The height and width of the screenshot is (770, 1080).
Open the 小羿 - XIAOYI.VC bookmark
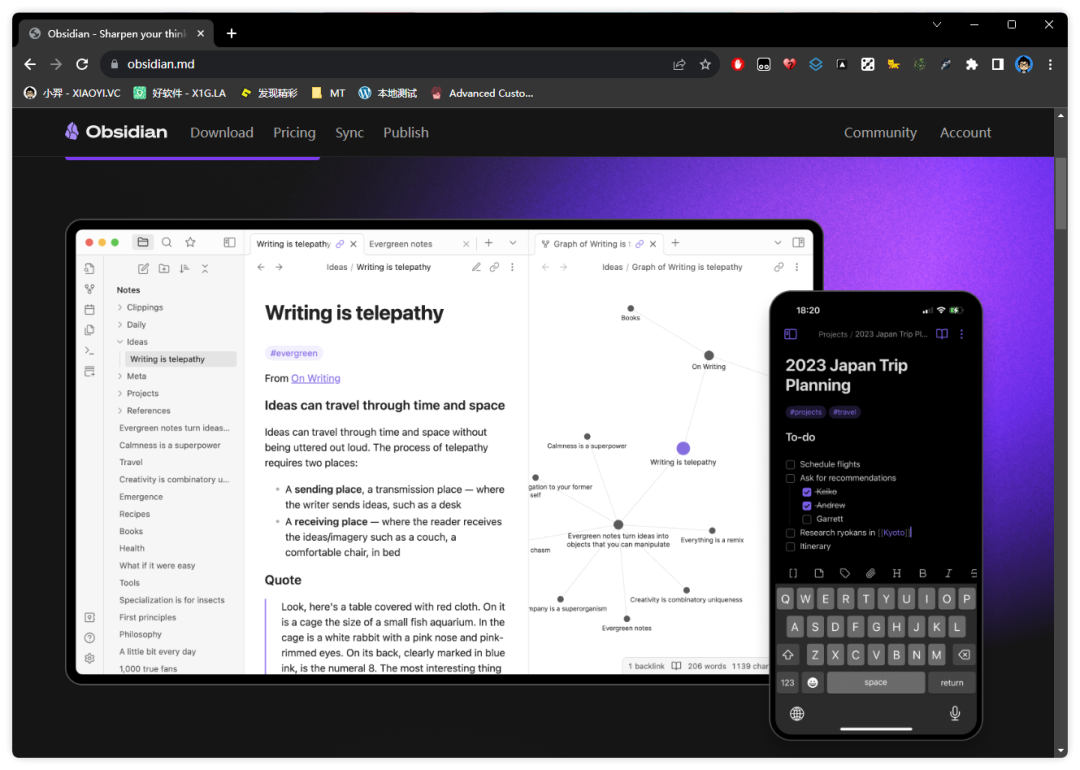tap(72, 93)
